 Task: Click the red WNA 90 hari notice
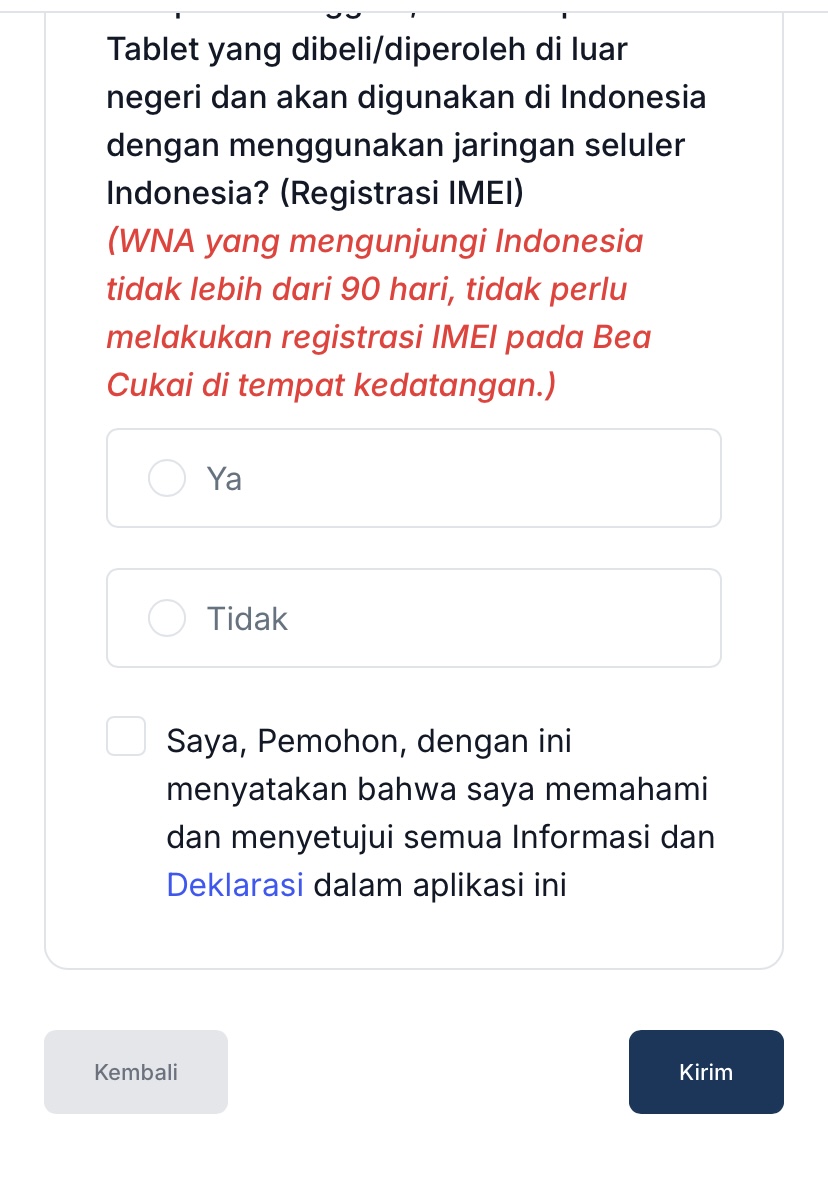[379, 313]
